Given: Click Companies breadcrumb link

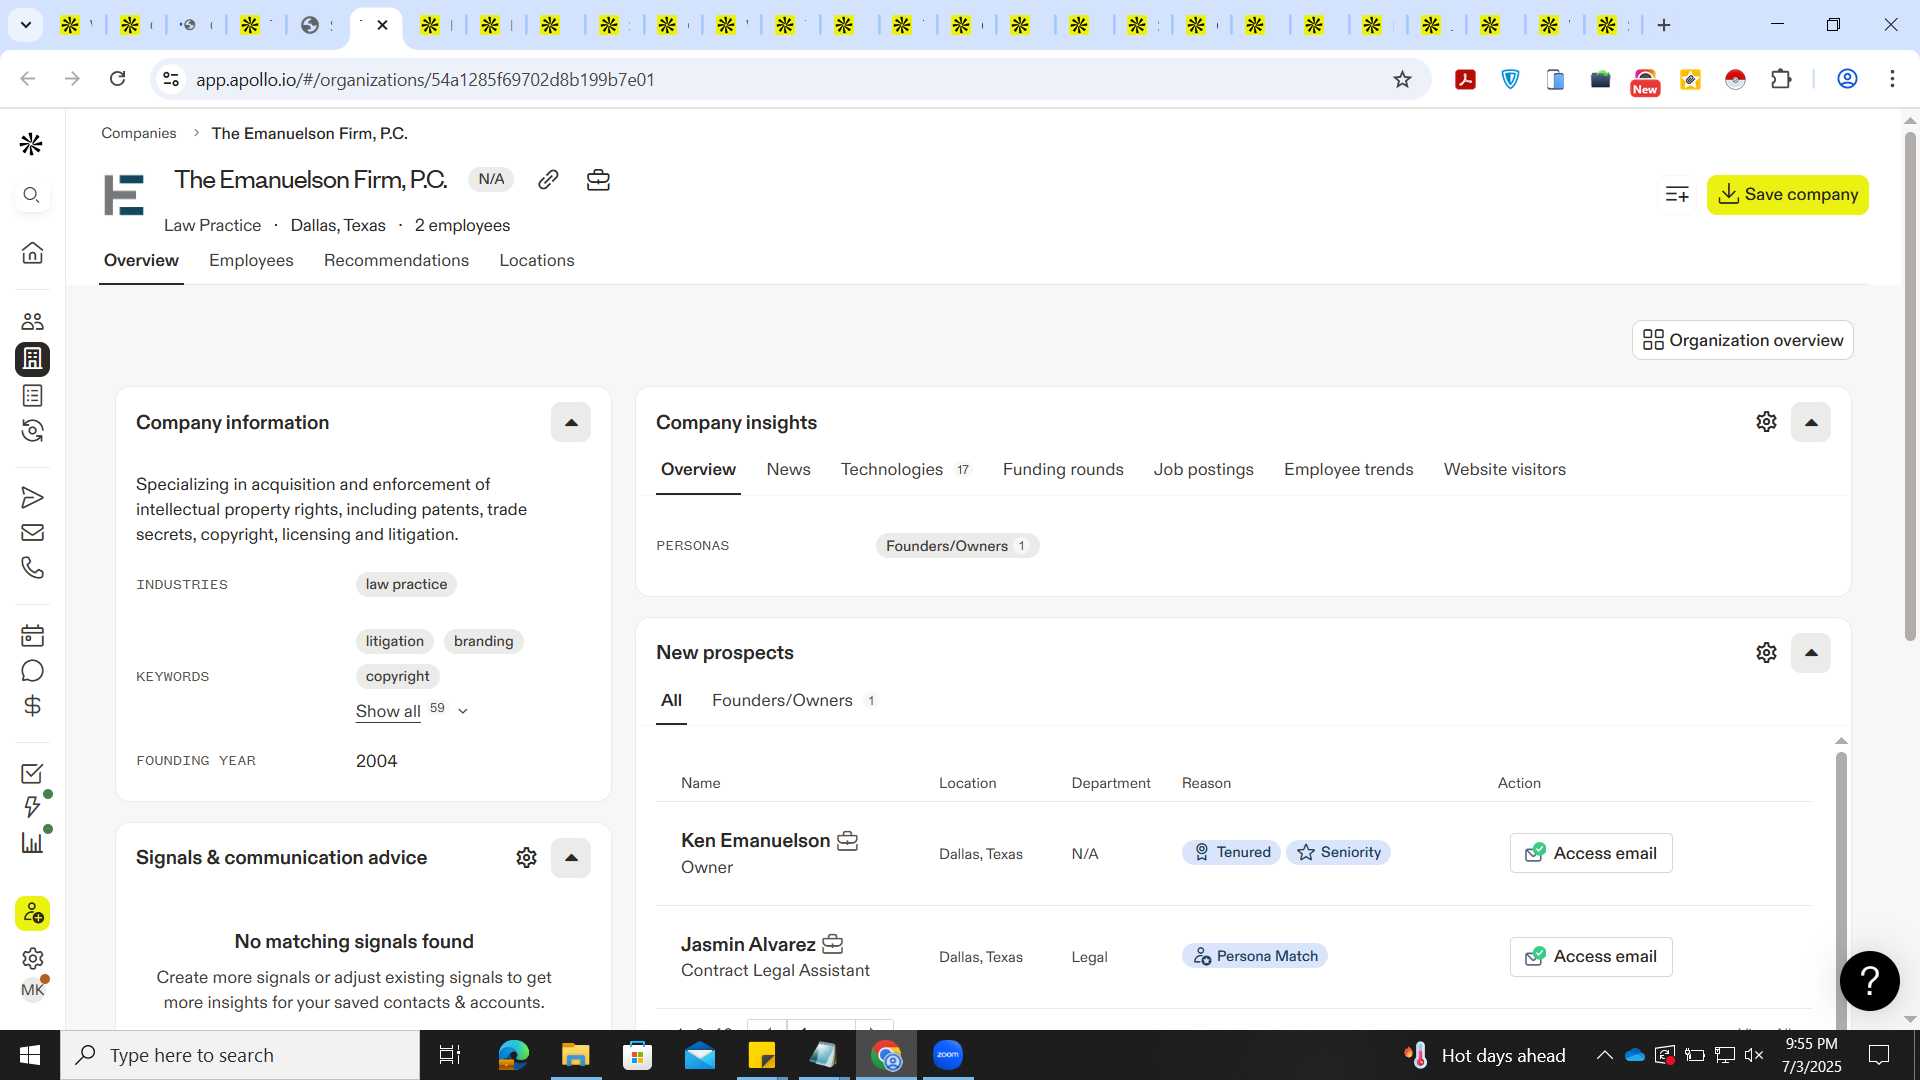Looking at the screenshot, I should 138,133.
